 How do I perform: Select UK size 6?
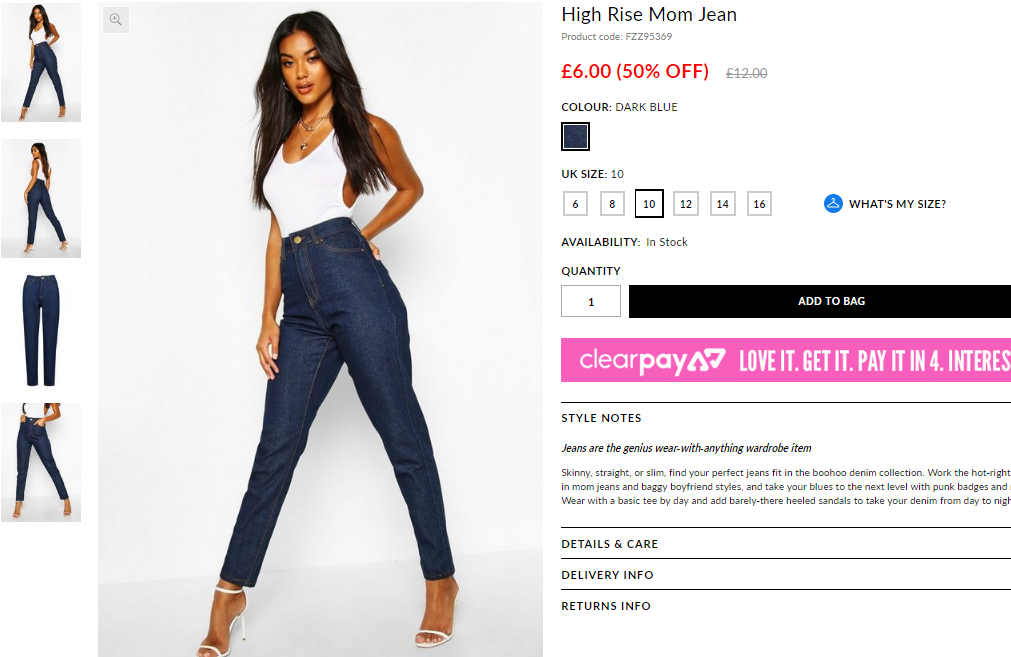pos(575,204)
